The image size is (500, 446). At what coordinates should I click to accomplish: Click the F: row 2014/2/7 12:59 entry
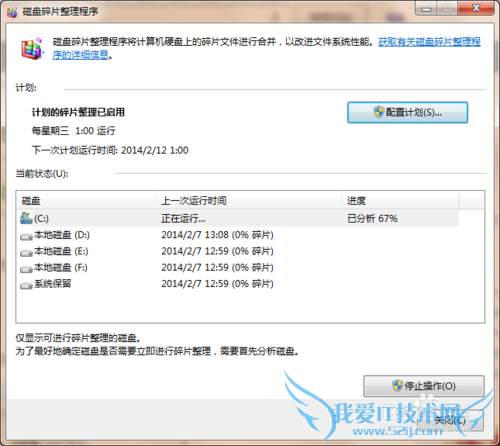217,267
